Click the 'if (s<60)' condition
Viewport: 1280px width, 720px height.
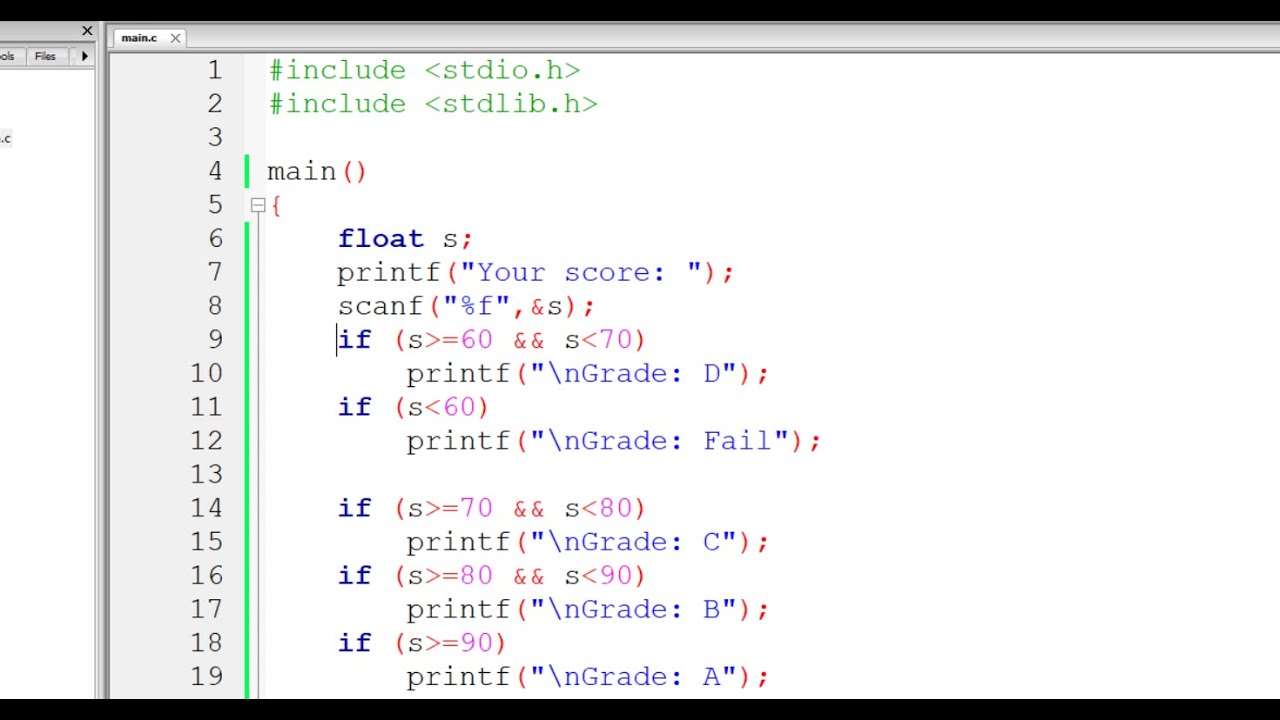click(413, 408)
